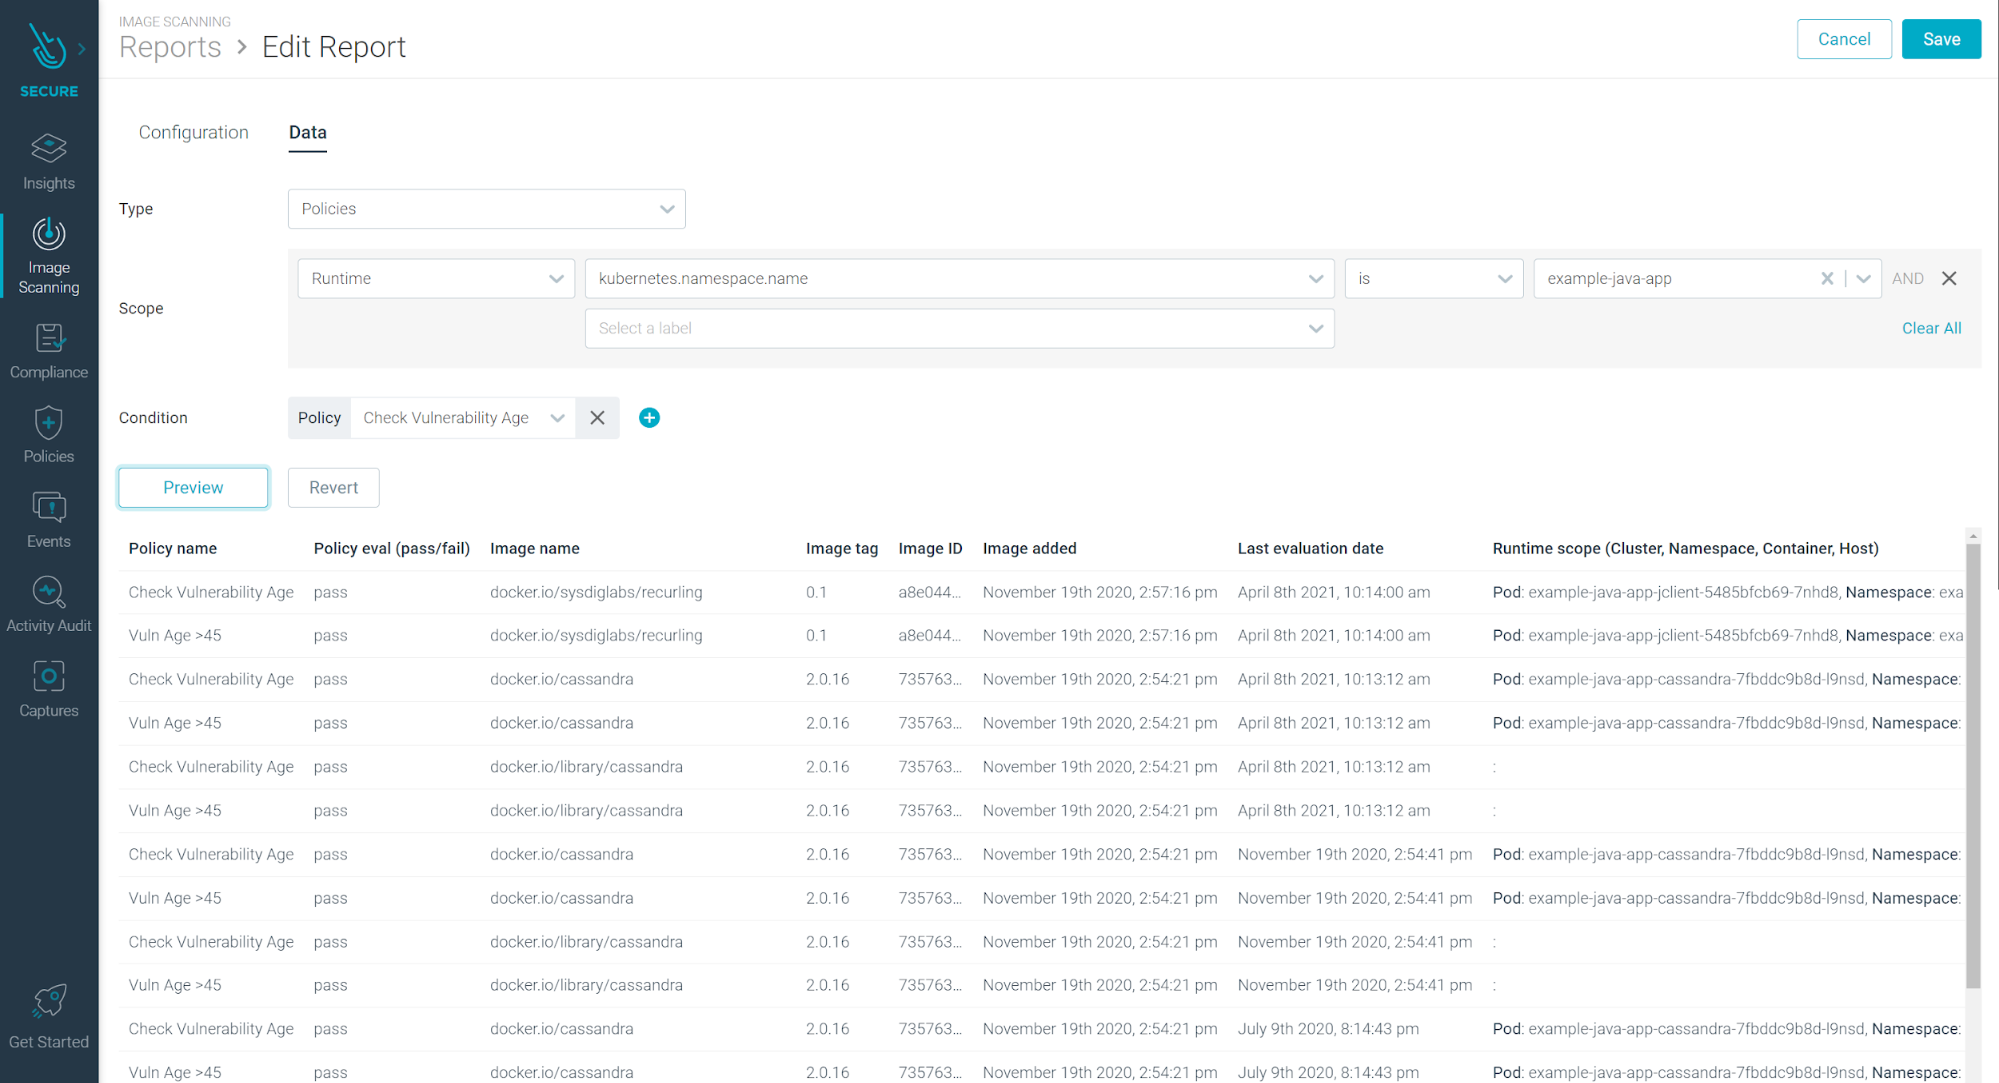Expand the sidebar with the chevron next to the logo
Viewport: 1999px width, 1083px height.
coord(82,48)
